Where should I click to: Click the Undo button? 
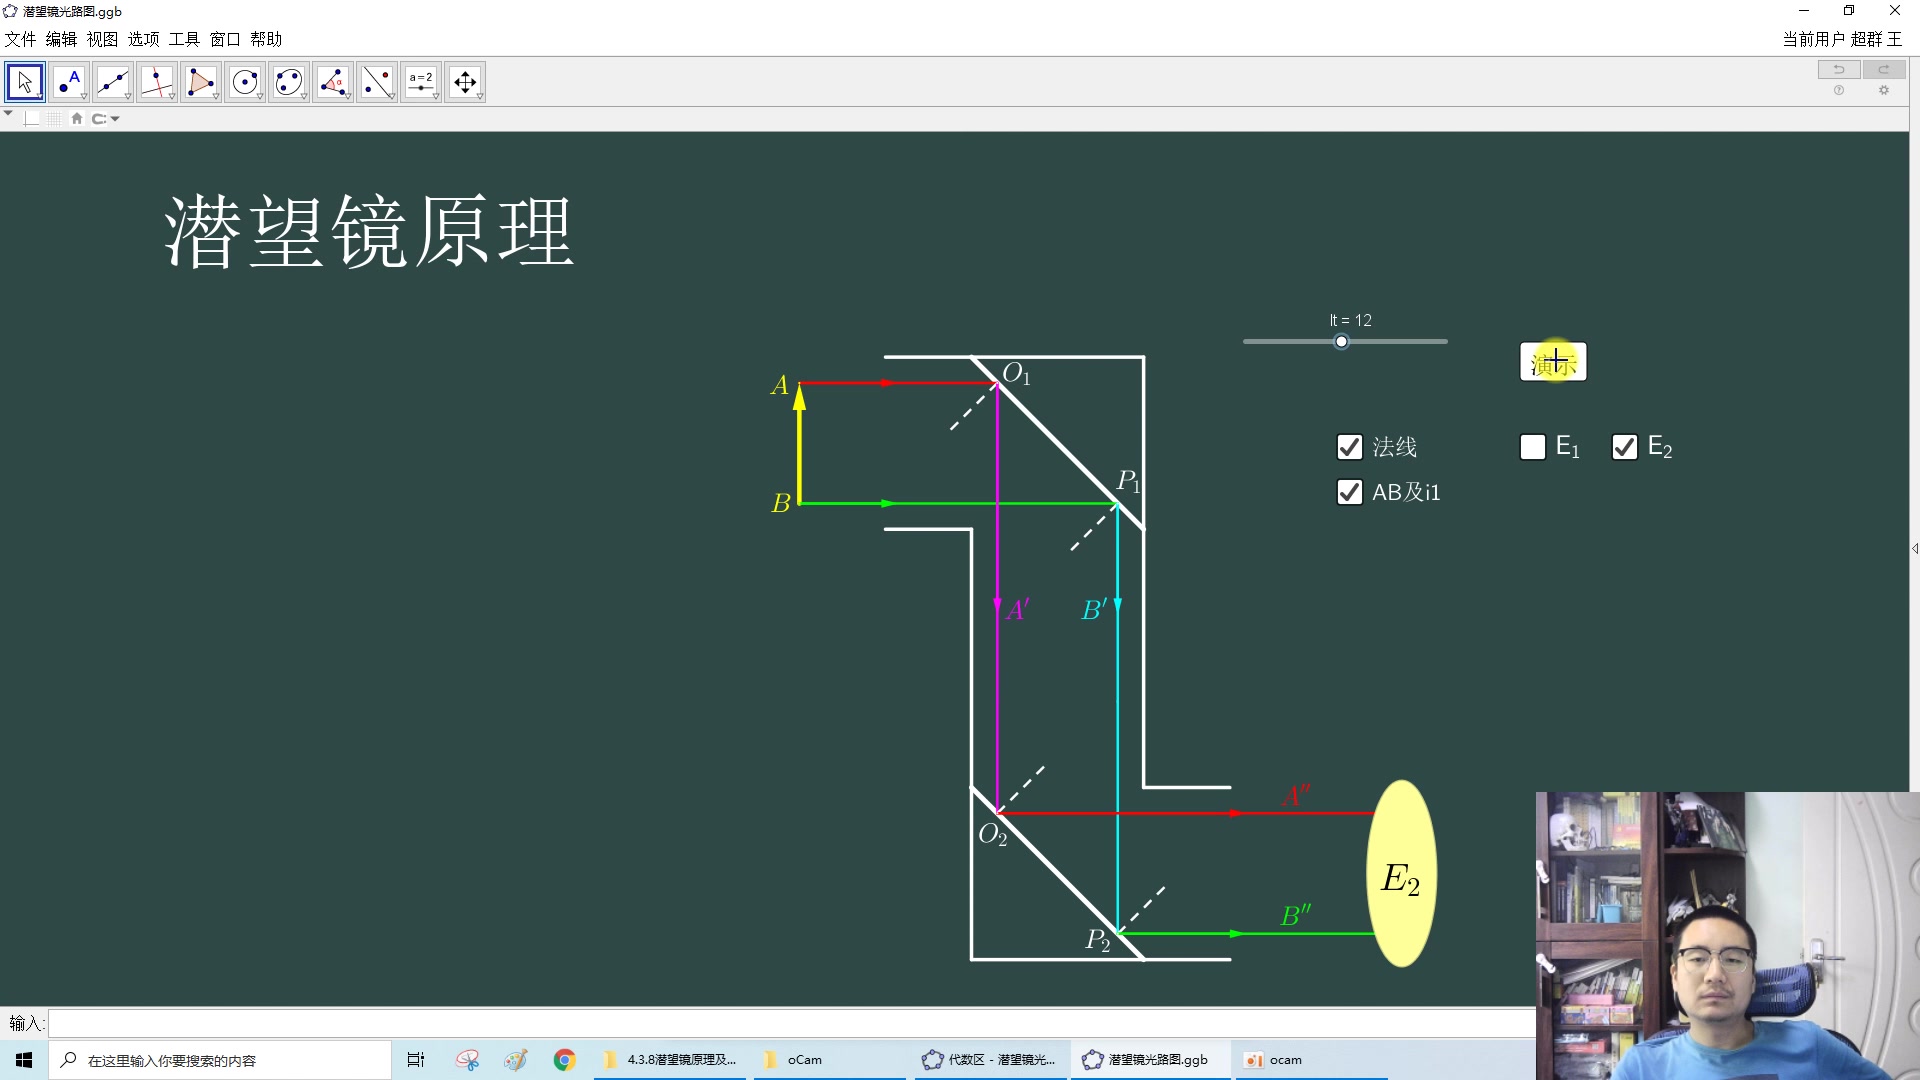click(1838, 69)
